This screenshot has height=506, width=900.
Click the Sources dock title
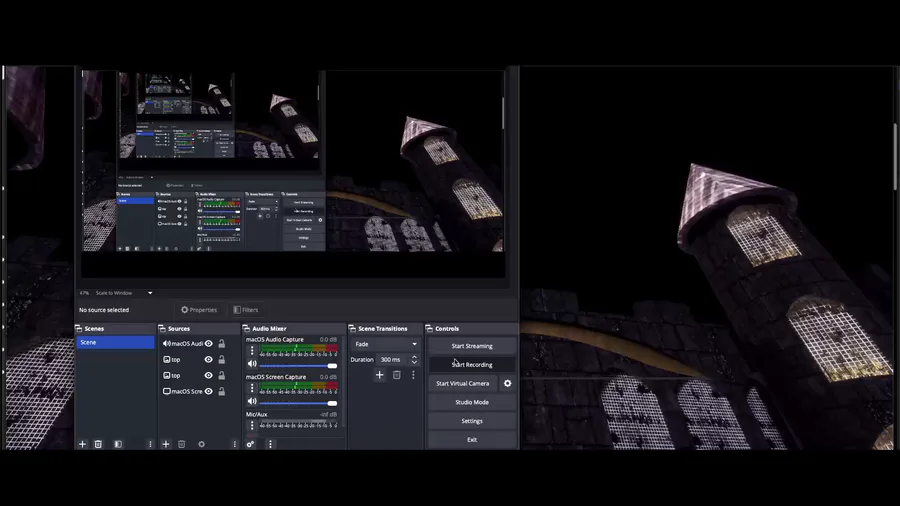[x=179, y=329]
